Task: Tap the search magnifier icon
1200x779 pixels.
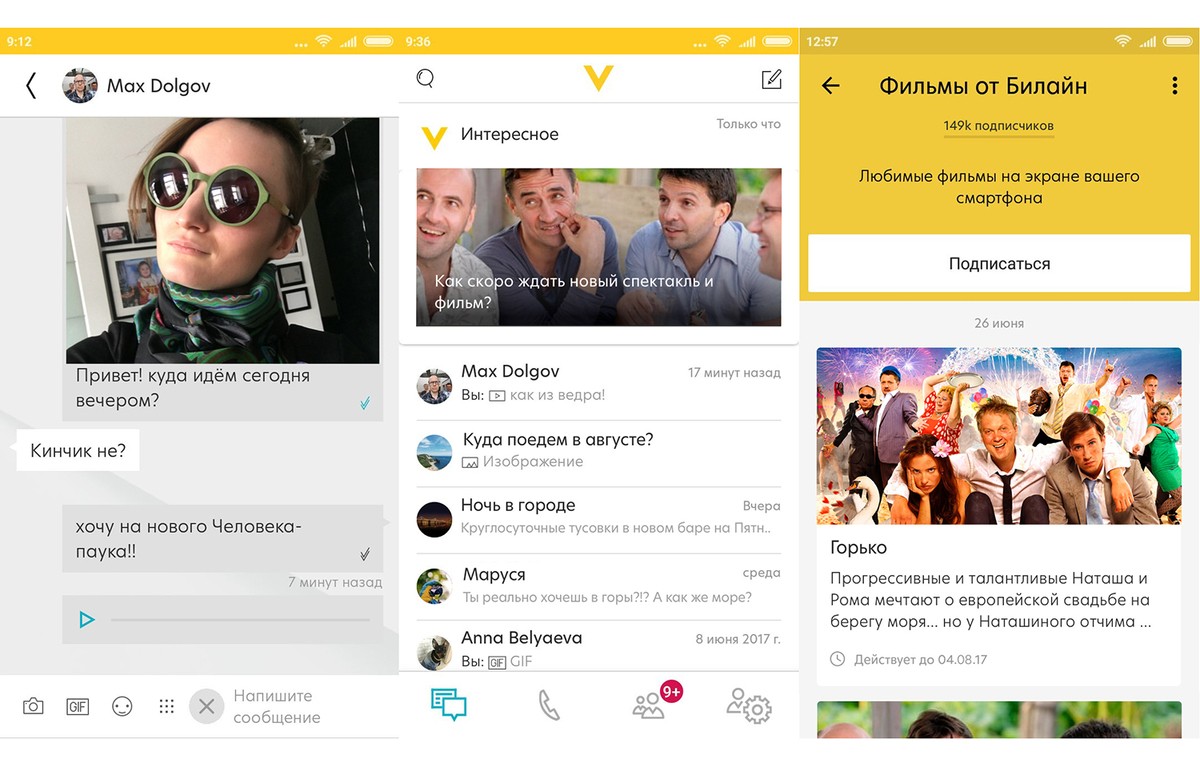Action: point(425,79)
